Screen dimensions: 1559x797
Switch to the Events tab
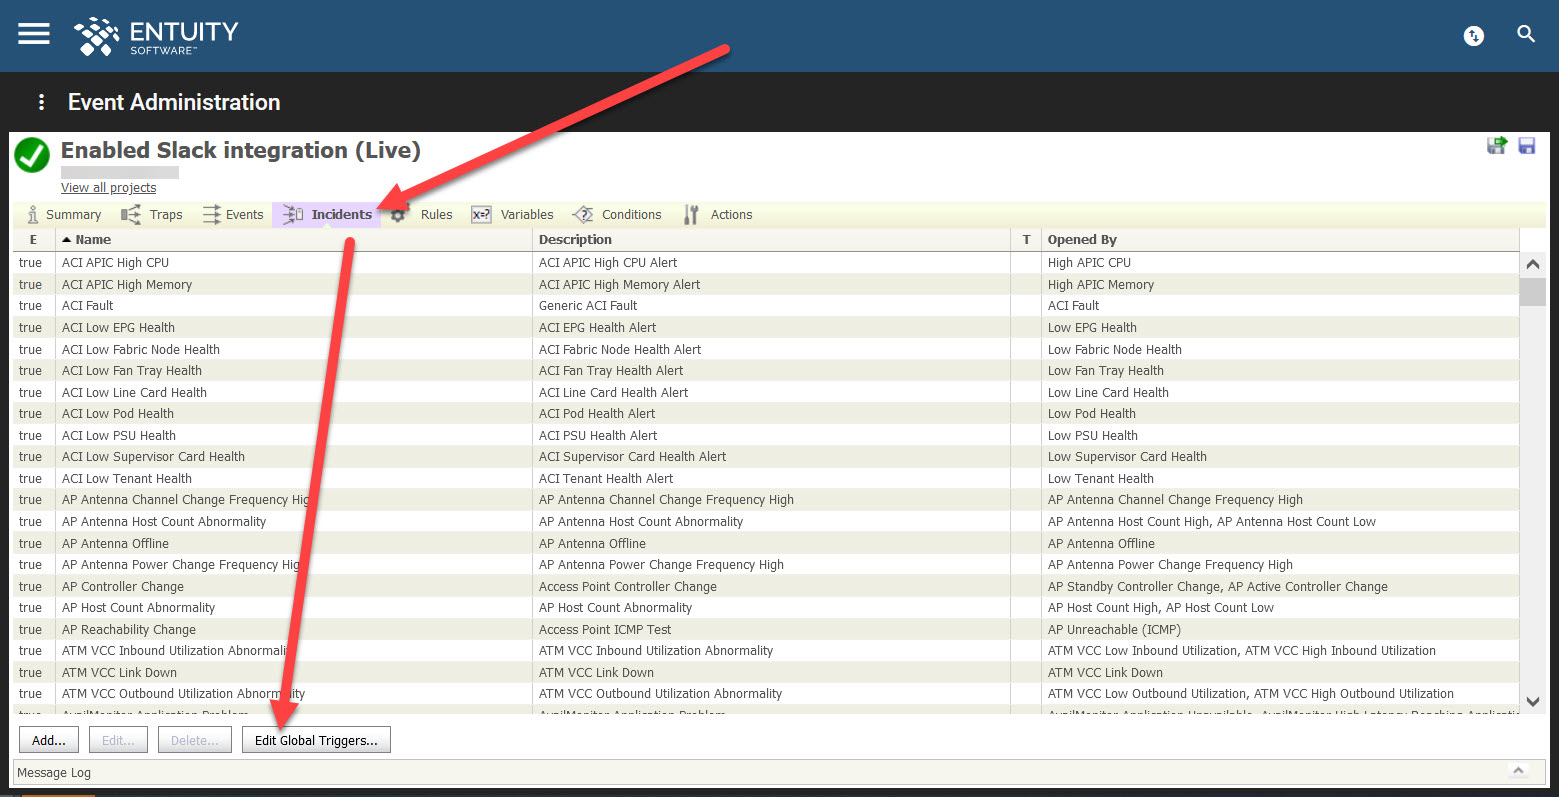pyautogui.click(x=233, y=215)
